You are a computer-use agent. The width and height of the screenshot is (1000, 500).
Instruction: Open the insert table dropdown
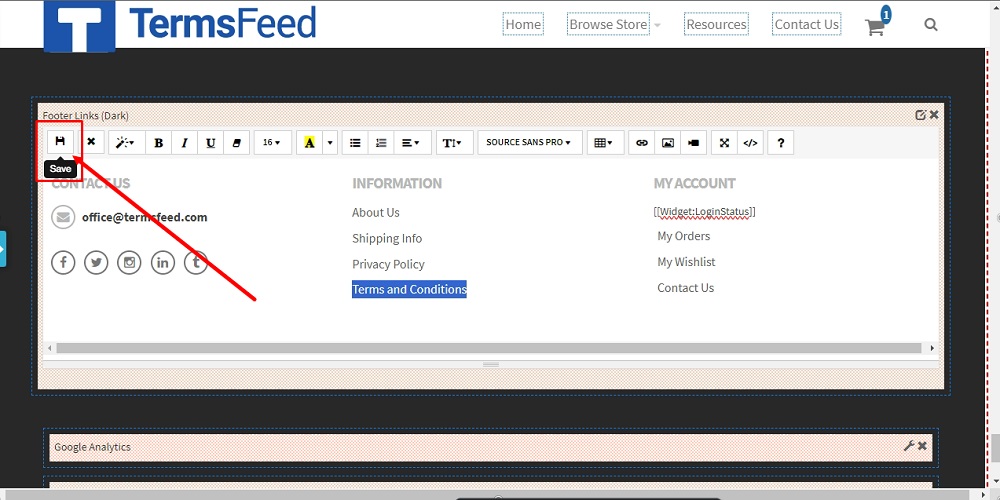[x=604, y=142]
